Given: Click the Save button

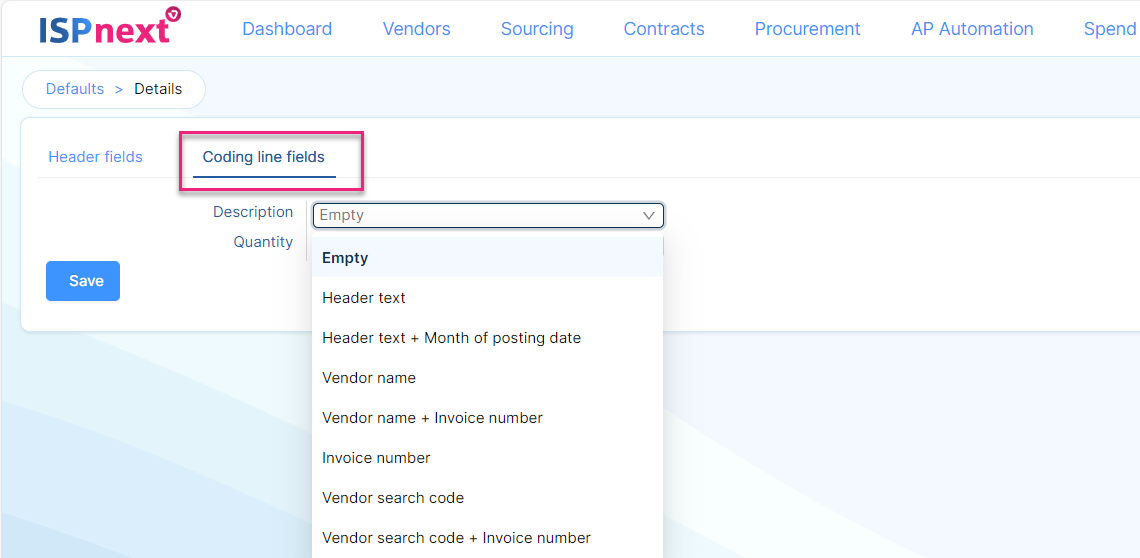Looking at the screenshot, I should [83, 281].
